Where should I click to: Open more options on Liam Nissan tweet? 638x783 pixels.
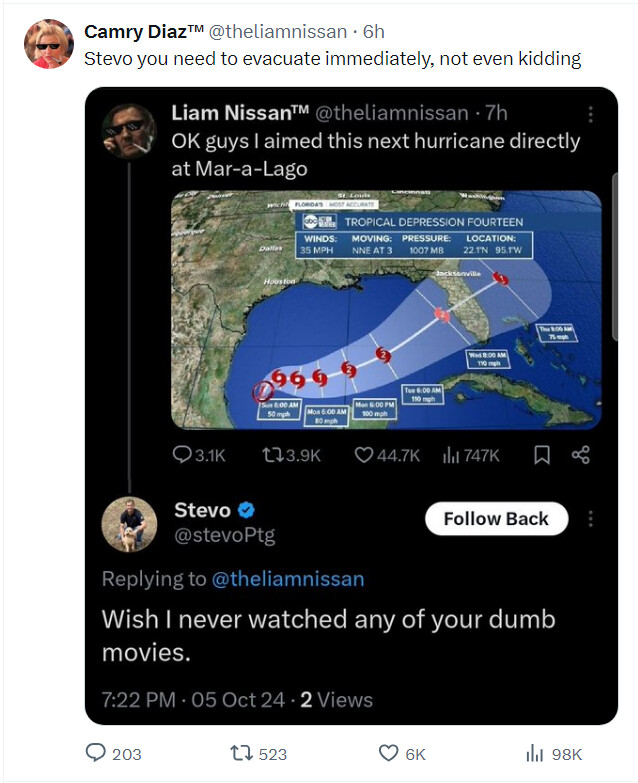coord(591,114)
